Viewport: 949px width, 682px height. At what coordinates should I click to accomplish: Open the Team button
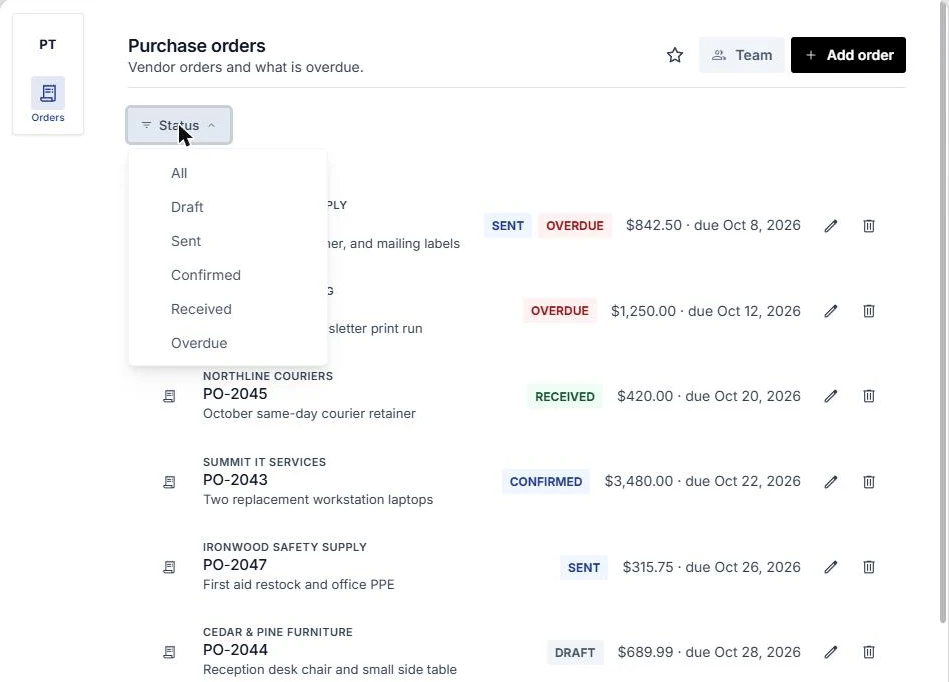(741, 55)
